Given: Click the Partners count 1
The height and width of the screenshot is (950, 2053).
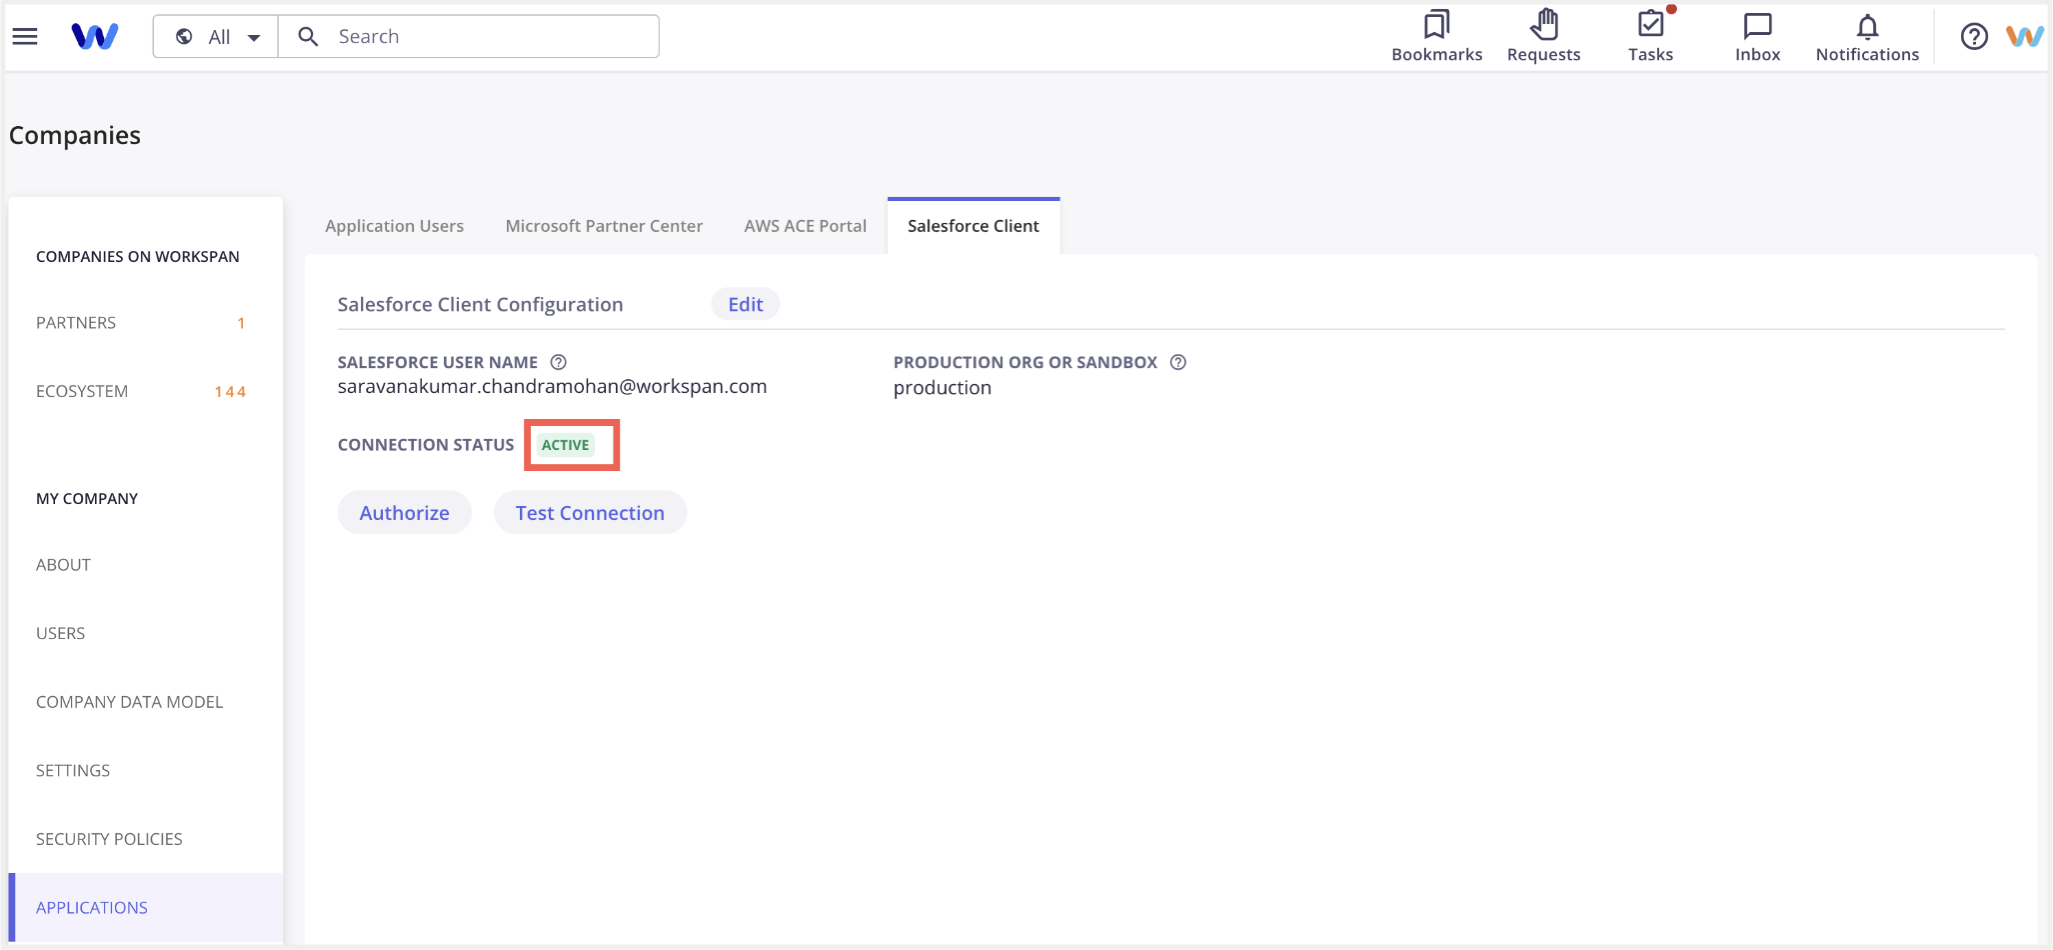Looking at the screenshot, I should tap(241, 323).
